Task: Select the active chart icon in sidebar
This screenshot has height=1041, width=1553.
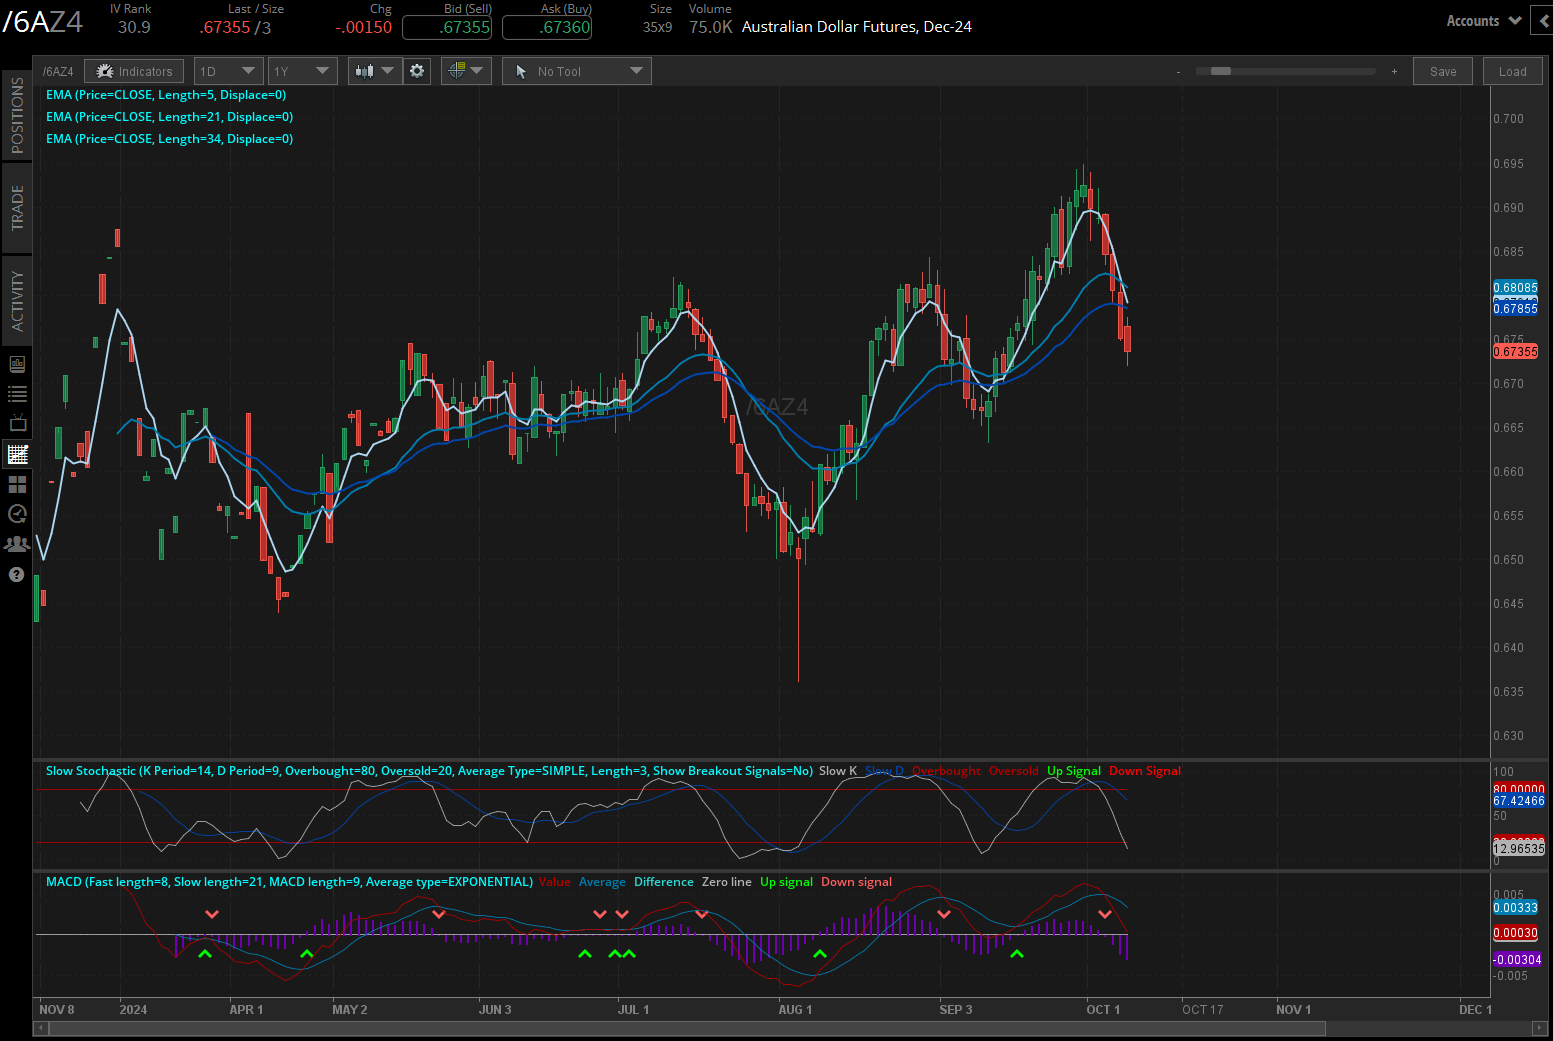Action: point(17,454)
